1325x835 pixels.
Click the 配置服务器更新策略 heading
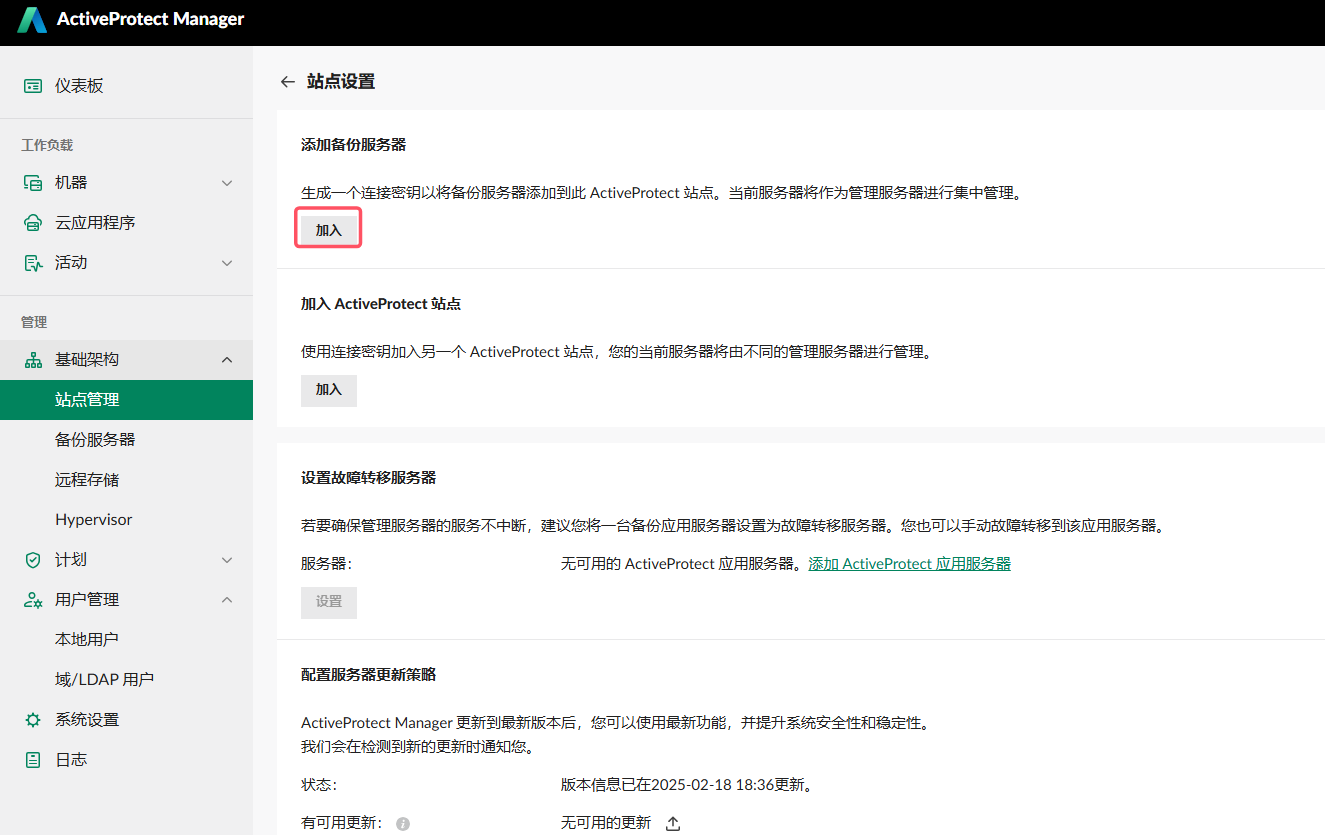(368, 675)
